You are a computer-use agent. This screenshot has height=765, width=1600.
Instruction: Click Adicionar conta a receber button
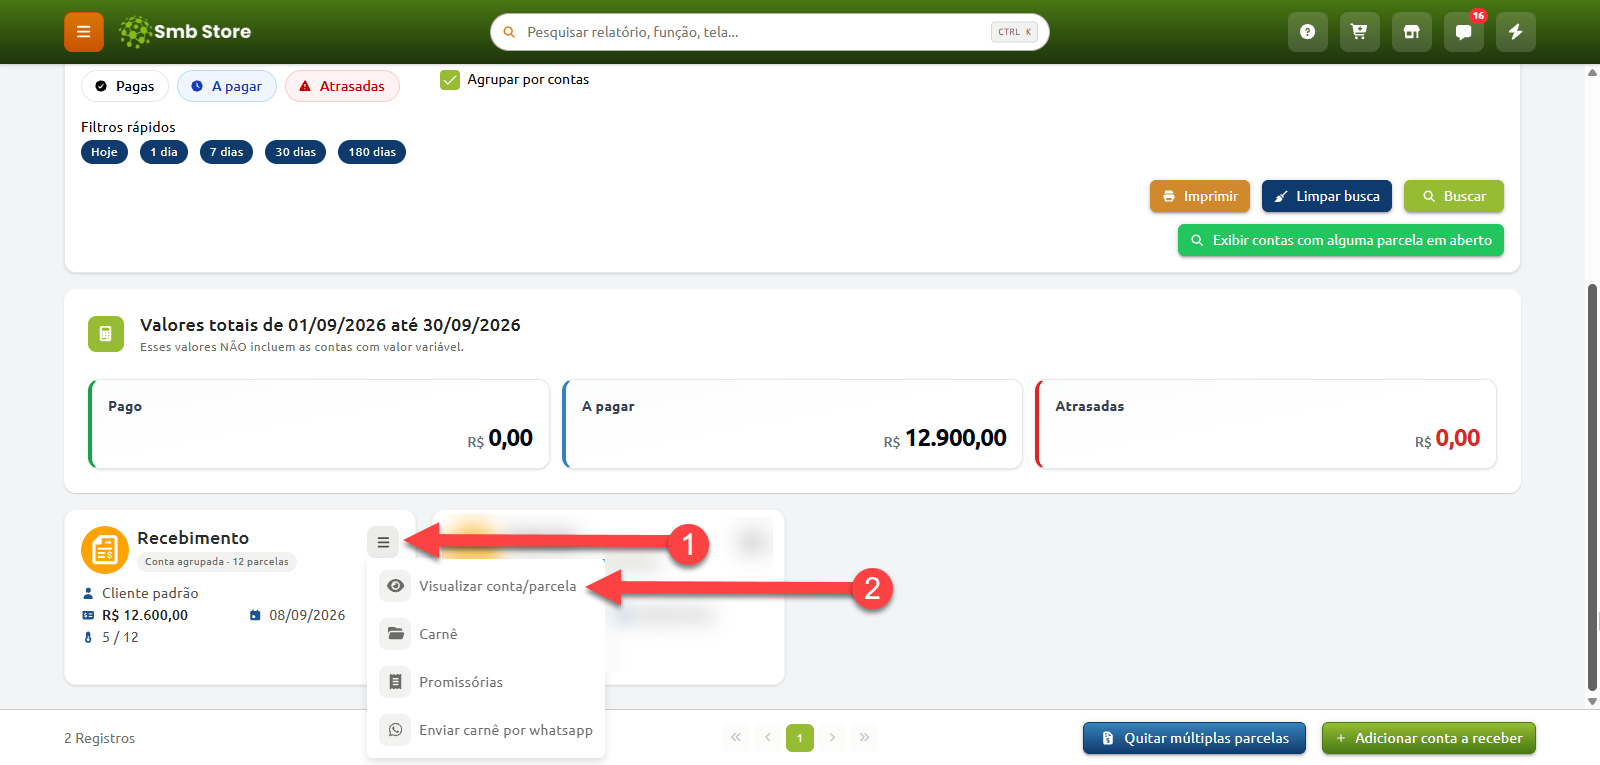[1429, 738]
